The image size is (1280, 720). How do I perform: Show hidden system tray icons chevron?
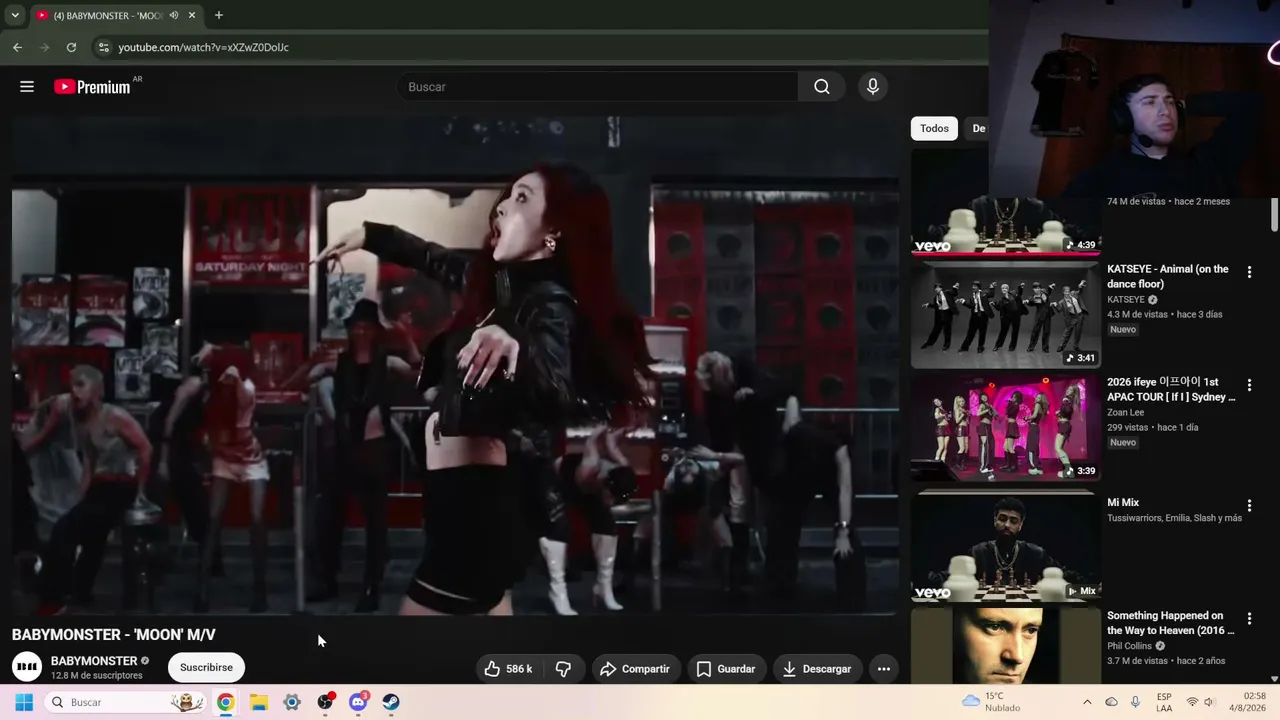(x=1087, y=702)
